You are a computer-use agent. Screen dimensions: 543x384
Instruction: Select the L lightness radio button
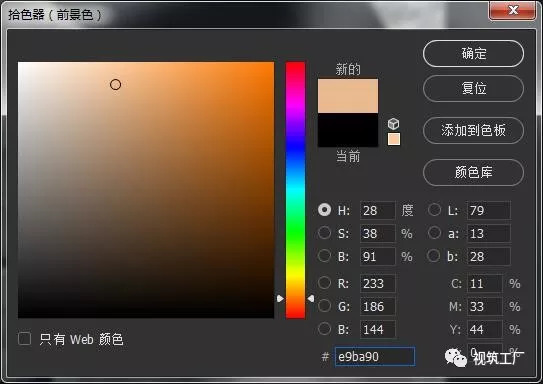(434, 209)
